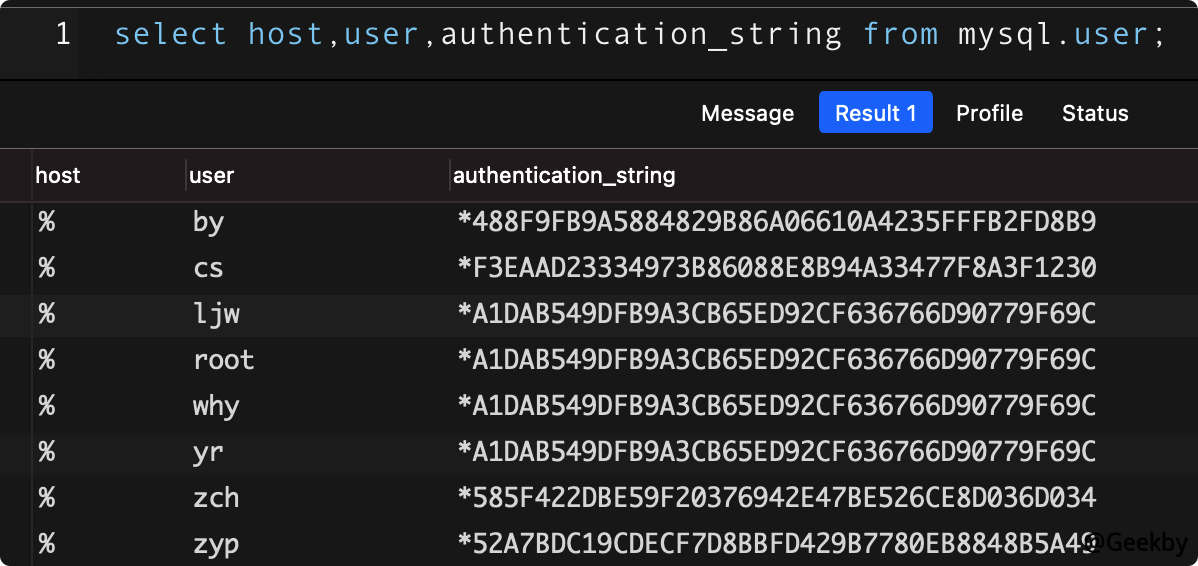Select the user cell 'by'
The width and height of the screenshot is (1198, 566).
(x=208, y=222)
